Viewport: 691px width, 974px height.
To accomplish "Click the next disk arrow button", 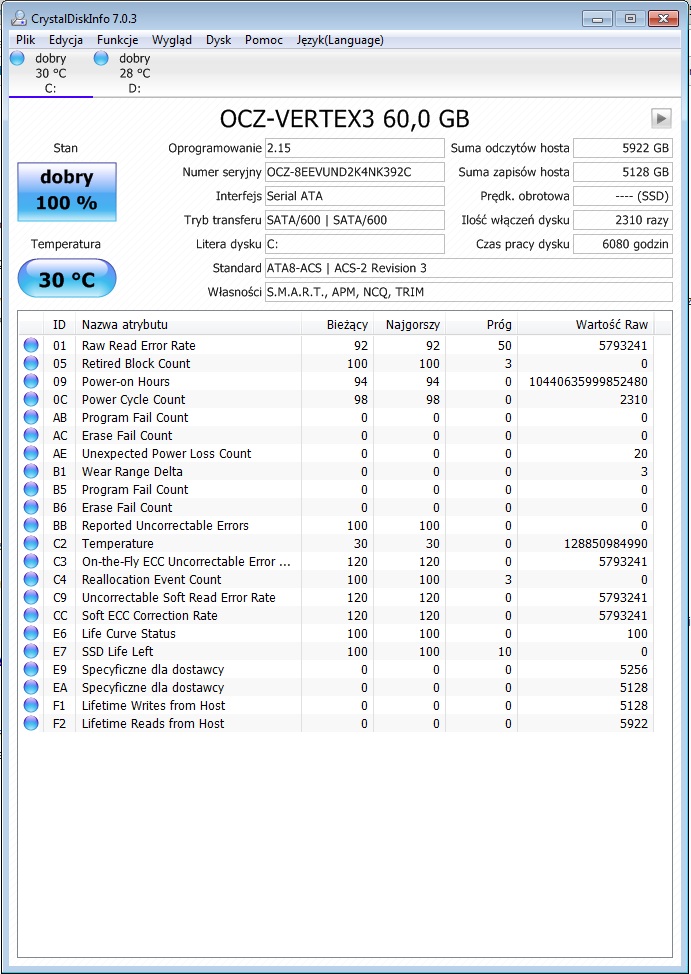I will (x=661, y=118).
